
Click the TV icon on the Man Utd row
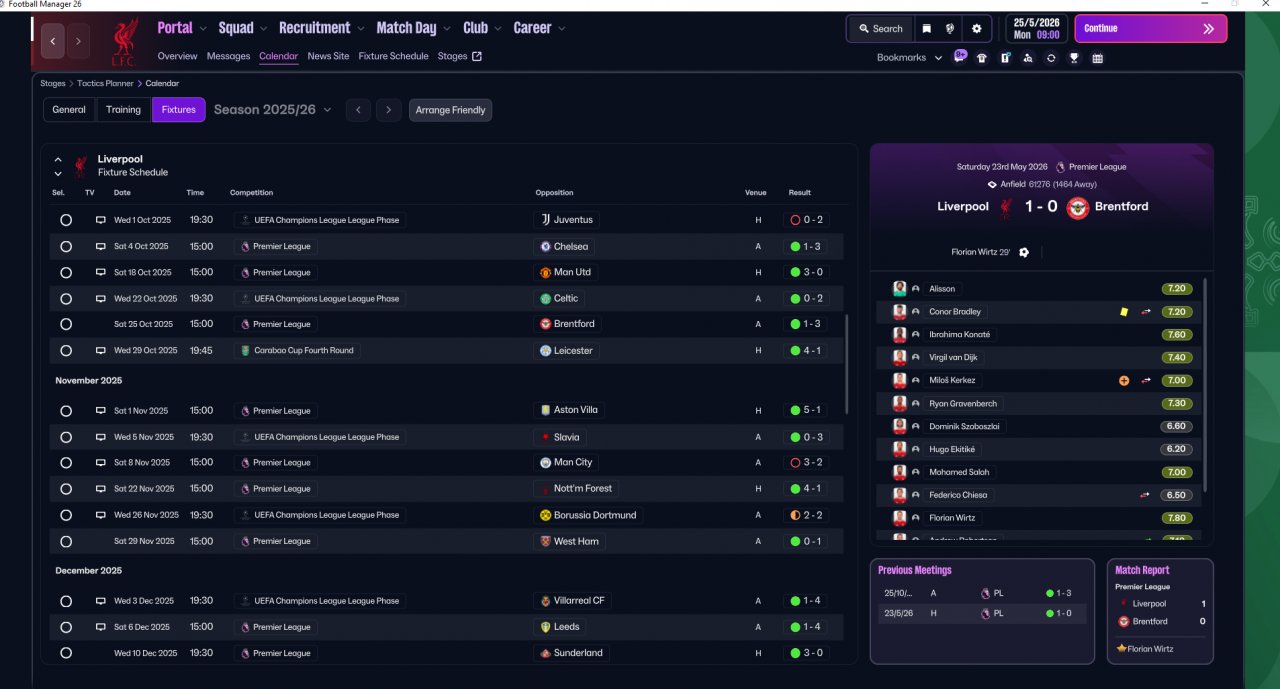(x=100, y=272)
